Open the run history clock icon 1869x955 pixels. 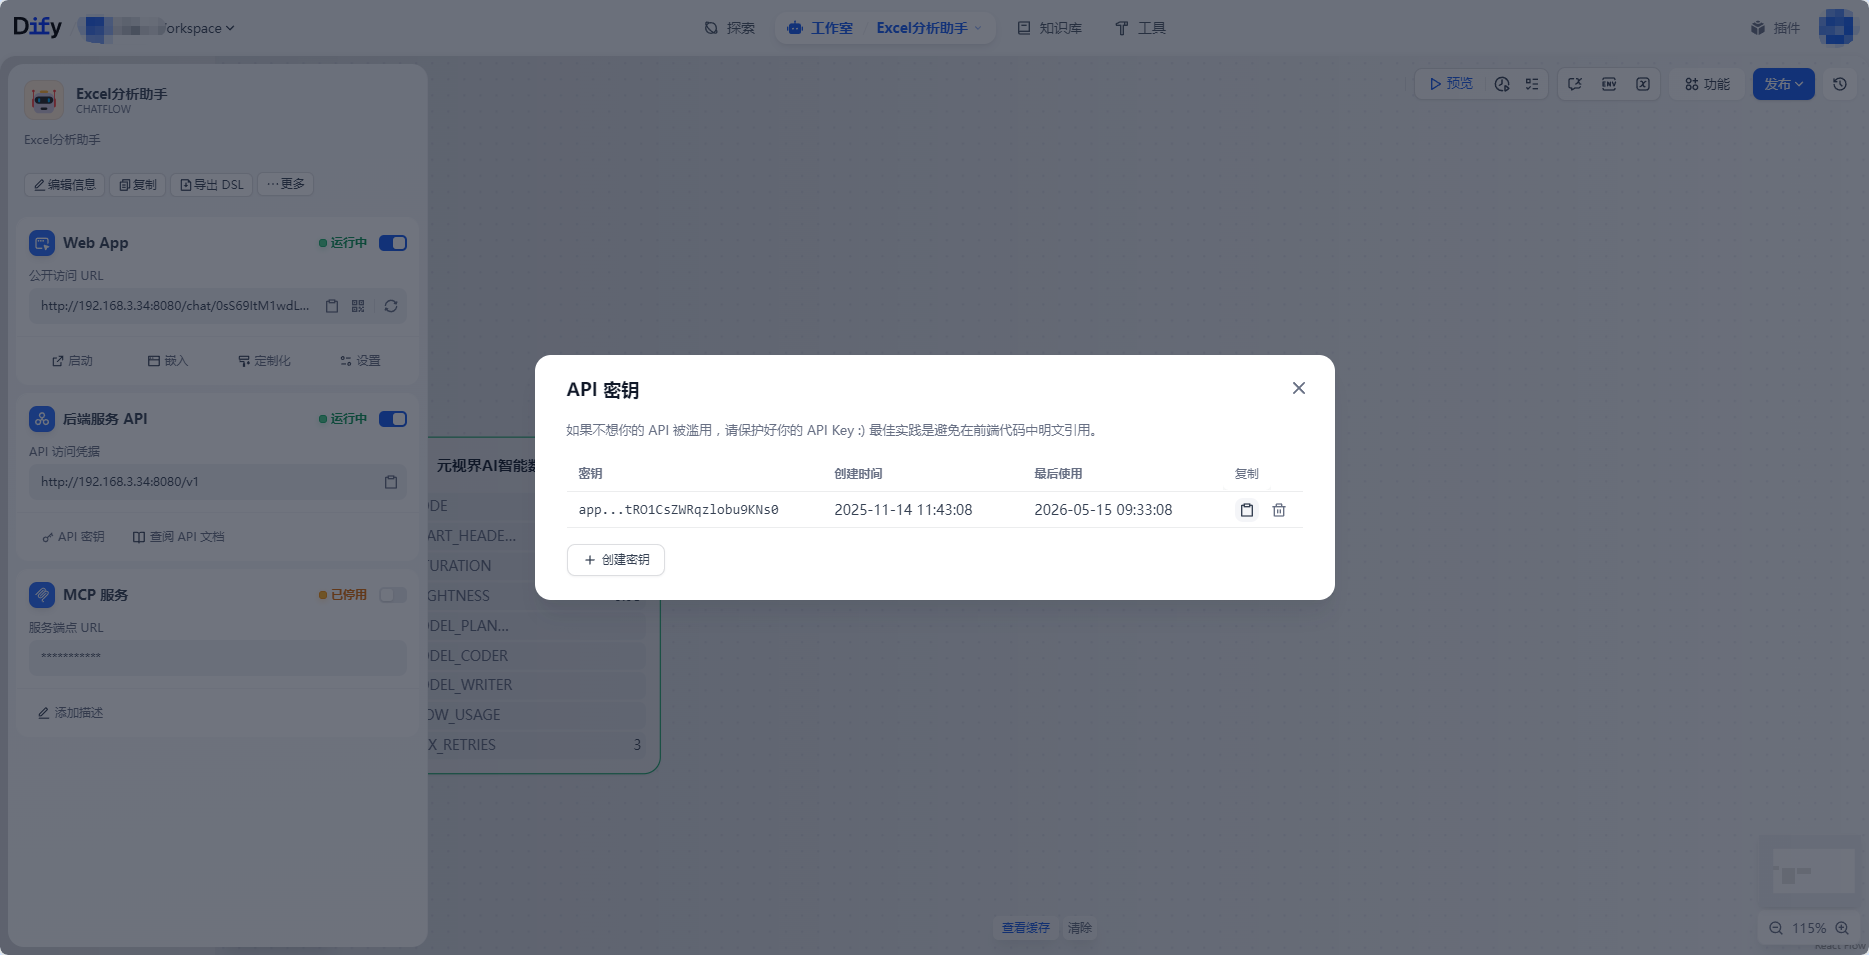(1502, 84)
